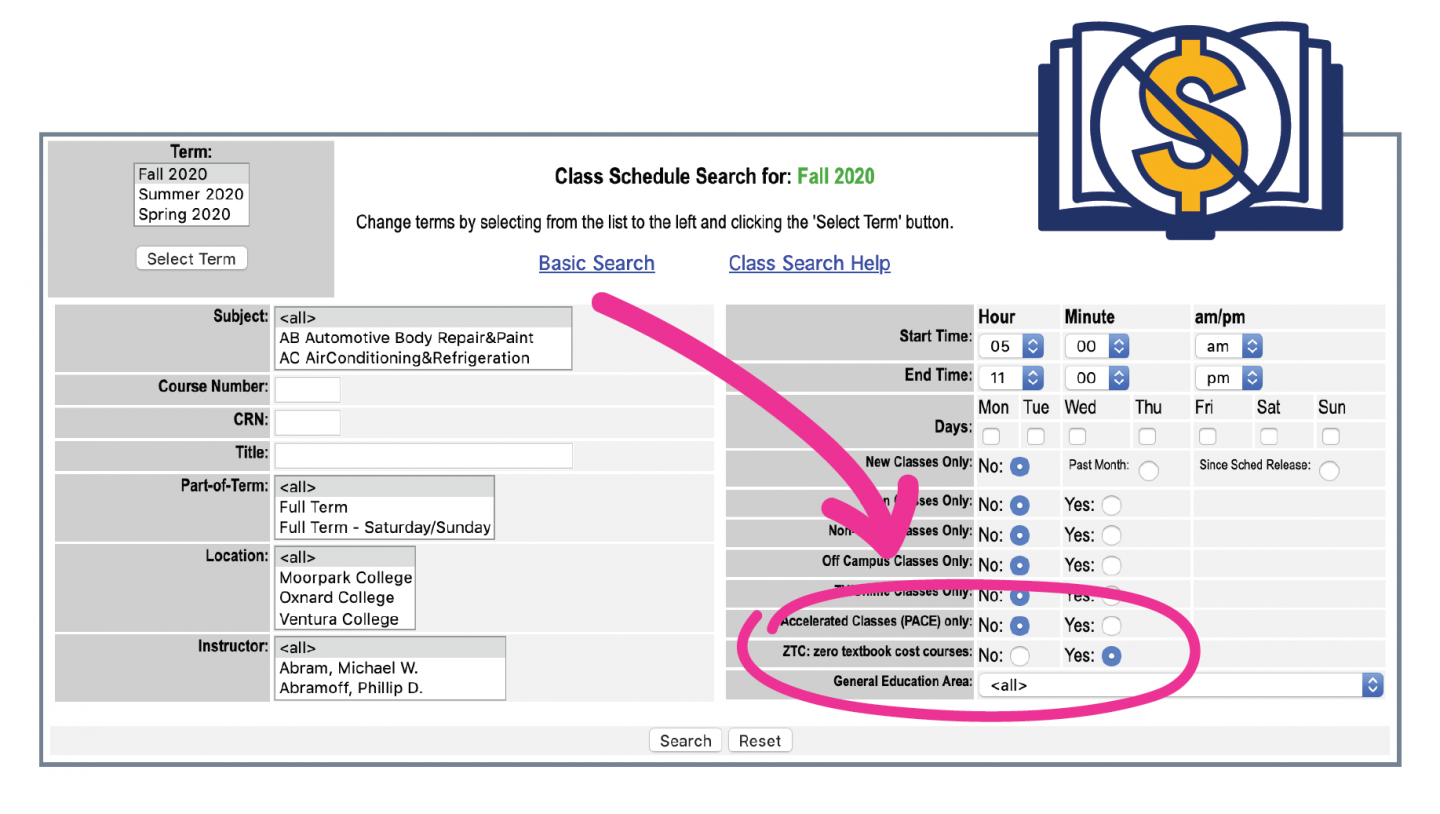The image size is (1440, 814).
Task: Open the General Education Area dropdown
Action: [1373, 685]
